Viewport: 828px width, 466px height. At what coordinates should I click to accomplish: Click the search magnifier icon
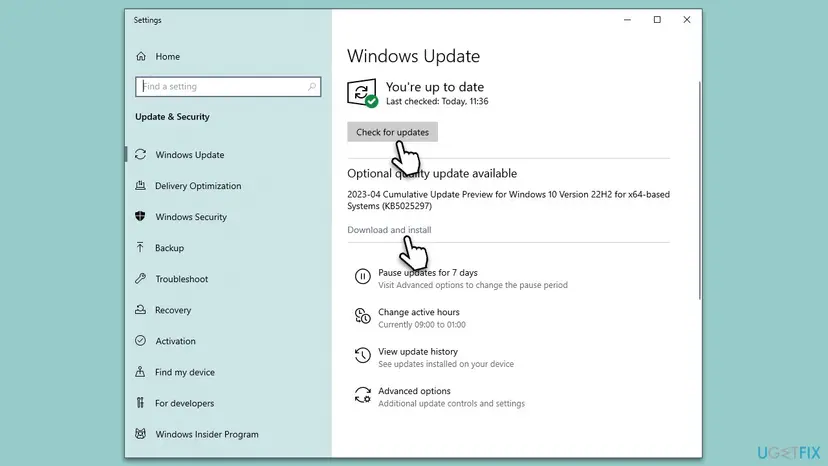coord(312,86)
